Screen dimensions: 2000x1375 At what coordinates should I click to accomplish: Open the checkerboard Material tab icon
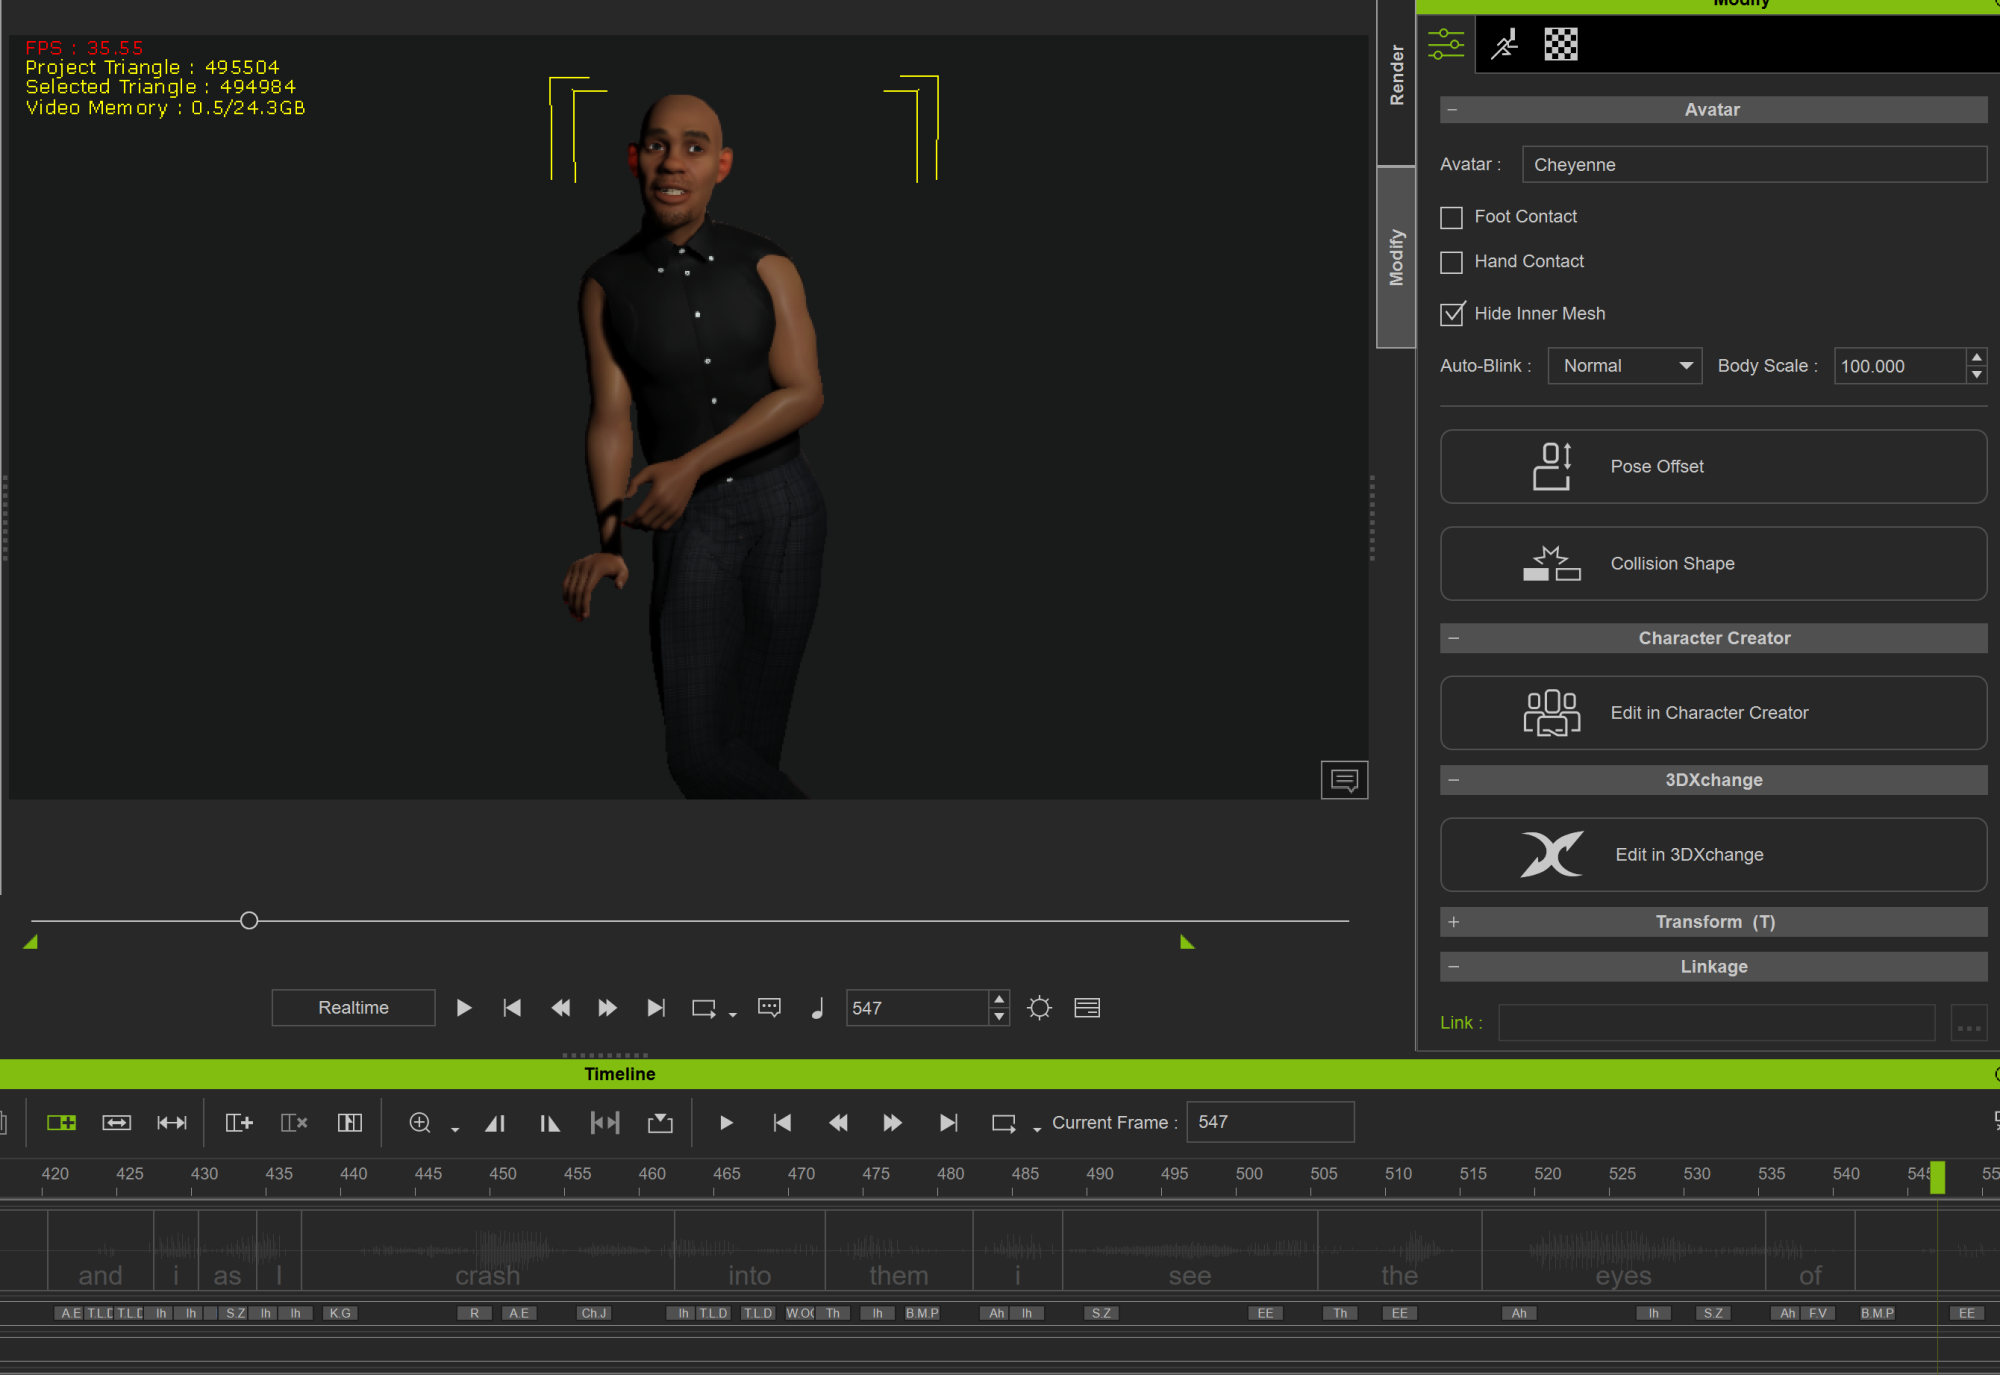1561,44
